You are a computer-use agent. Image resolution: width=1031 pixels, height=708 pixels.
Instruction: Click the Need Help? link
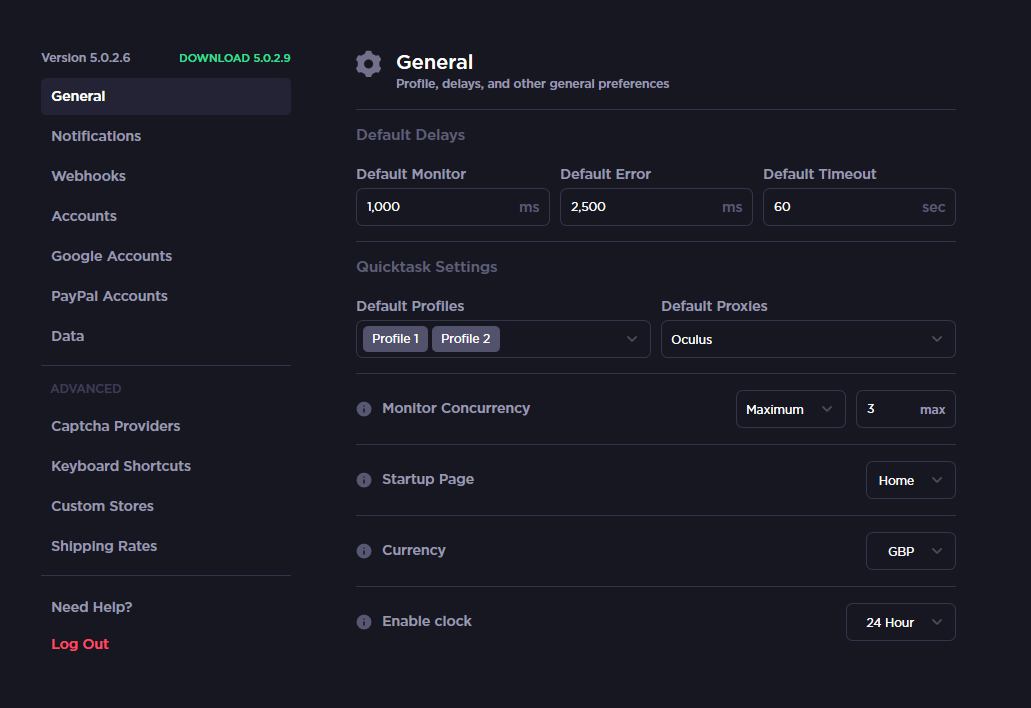click(91, 607)
